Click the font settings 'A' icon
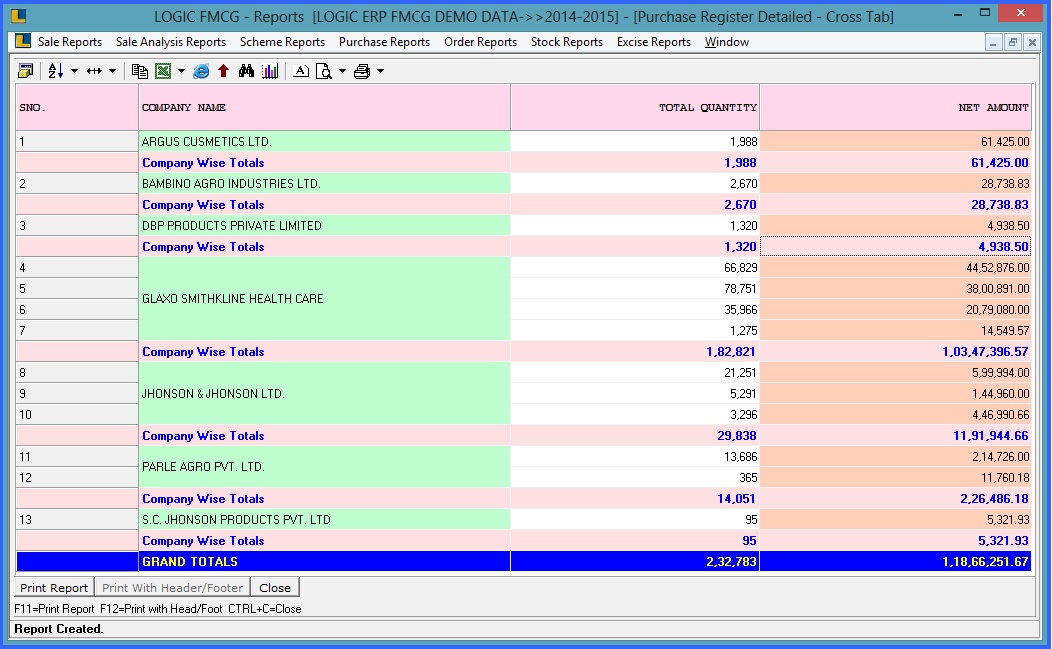This screenshot has width=1052, height=649. coord(301,70)
